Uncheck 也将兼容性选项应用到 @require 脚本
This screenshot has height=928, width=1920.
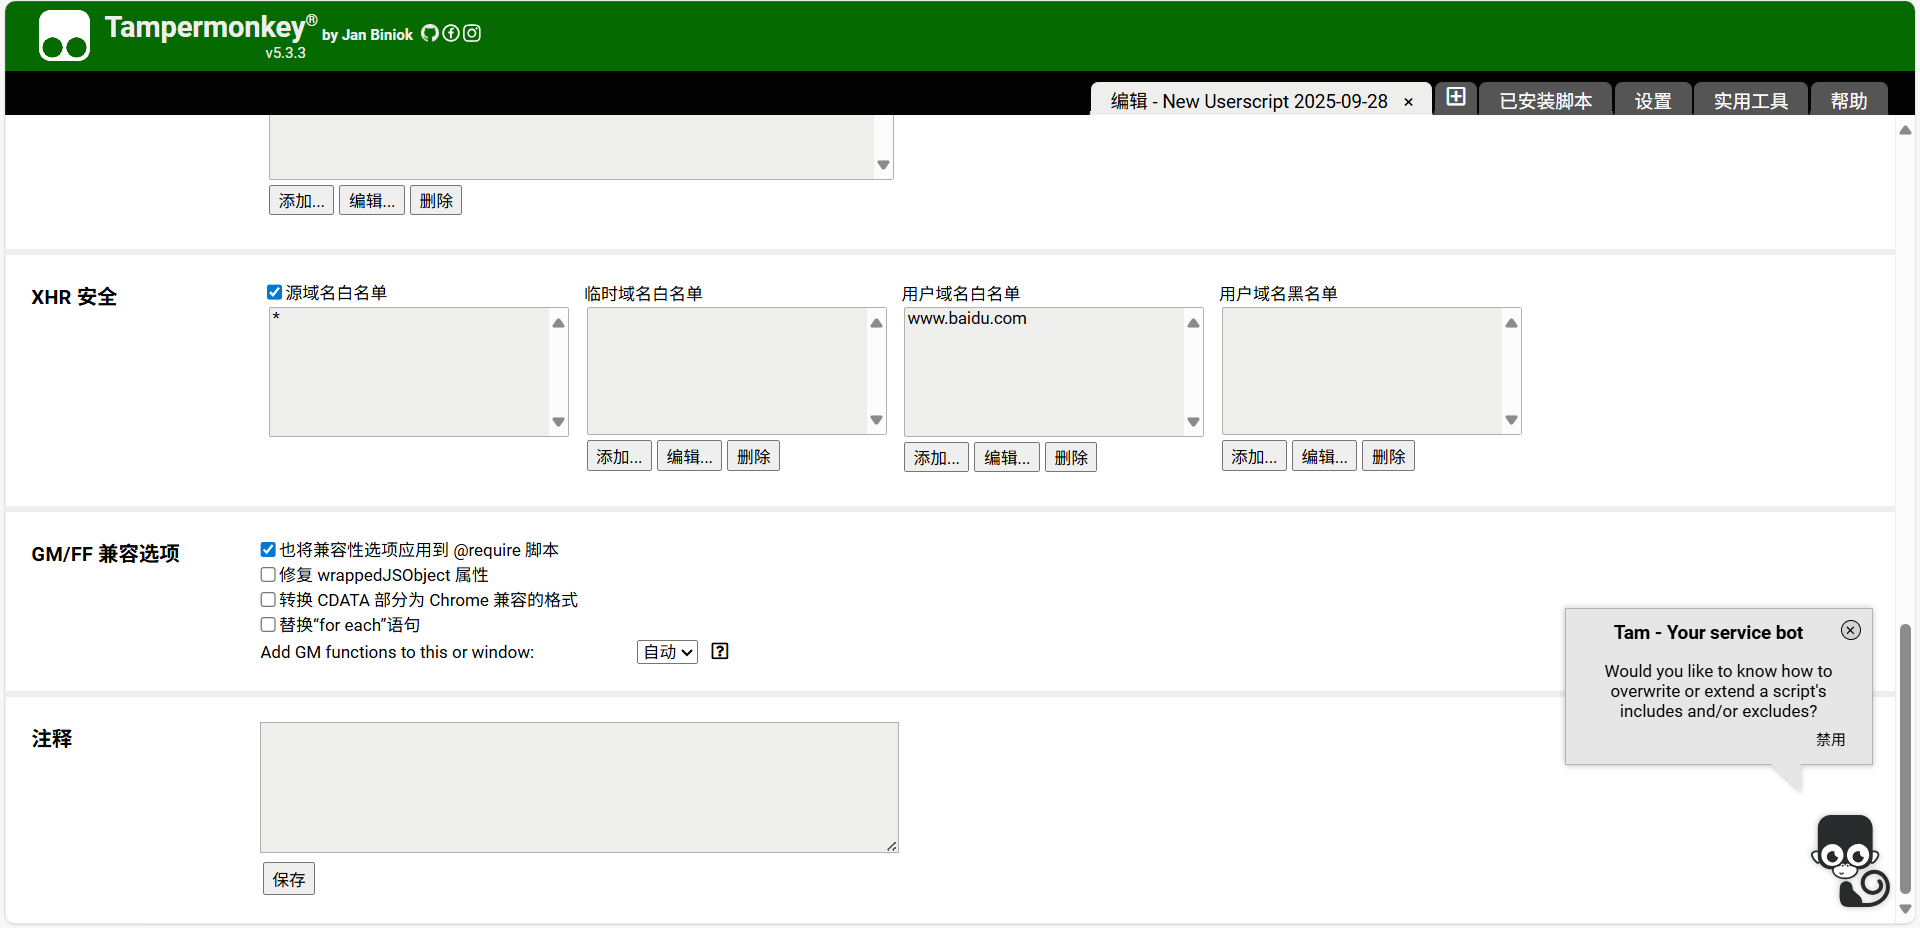[268, 549]
